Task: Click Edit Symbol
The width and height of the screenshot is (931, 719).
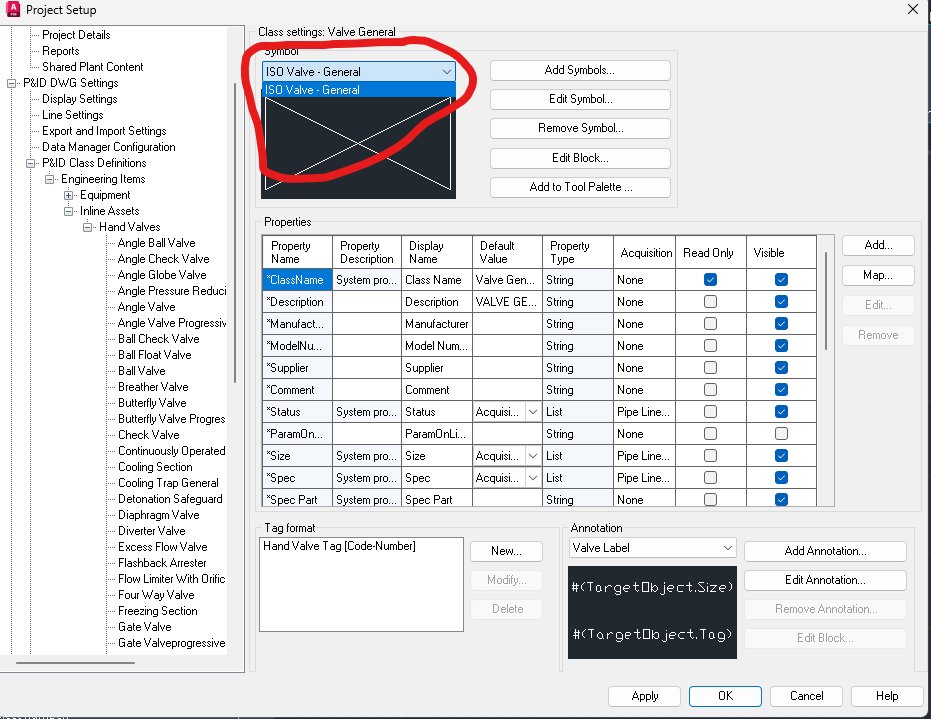Action: pos(579,99)
